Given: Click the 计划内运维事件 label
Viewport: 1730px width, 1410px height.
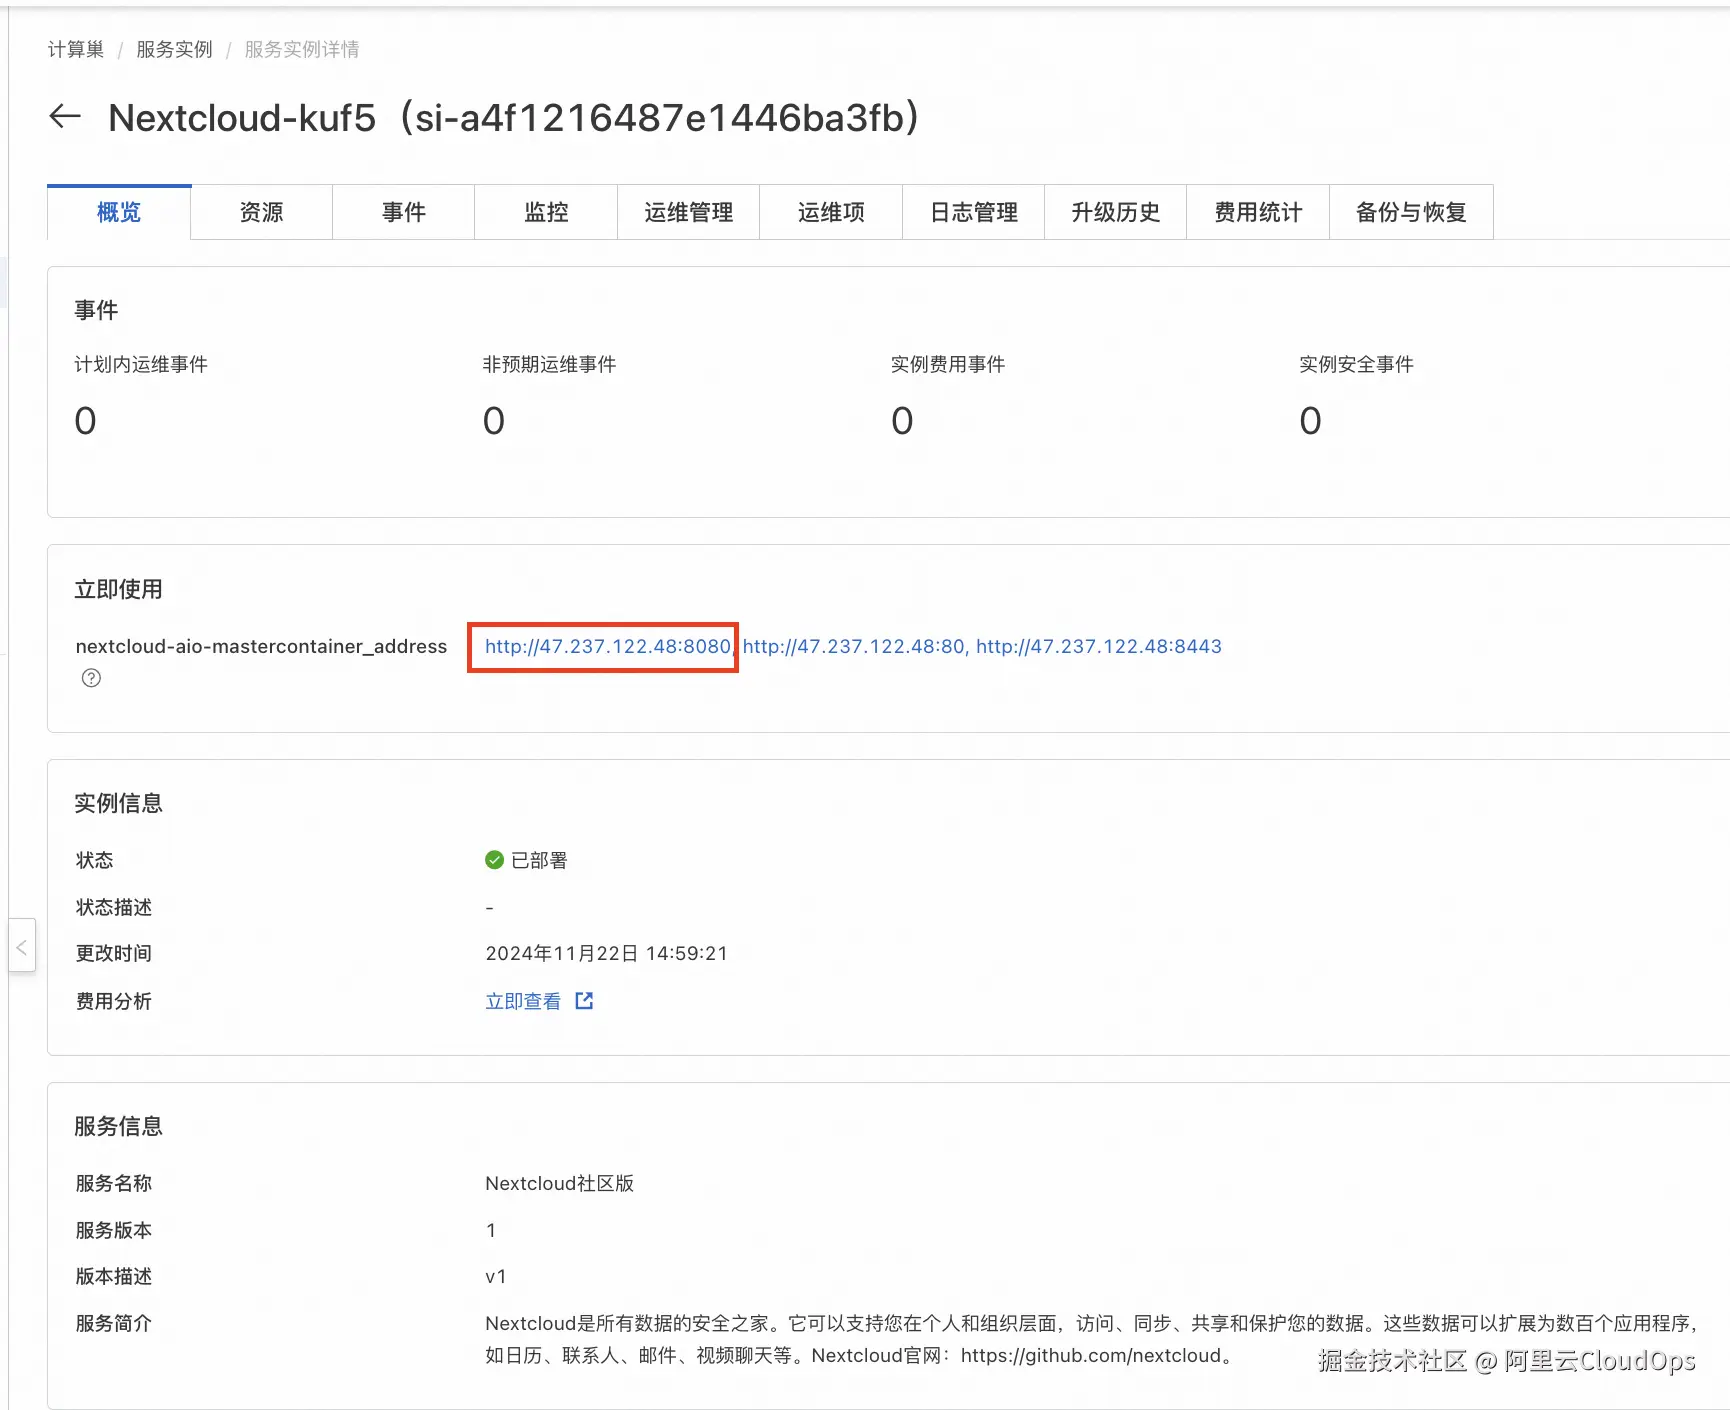Looking at the screenshot, I should [x=141, y=364].
